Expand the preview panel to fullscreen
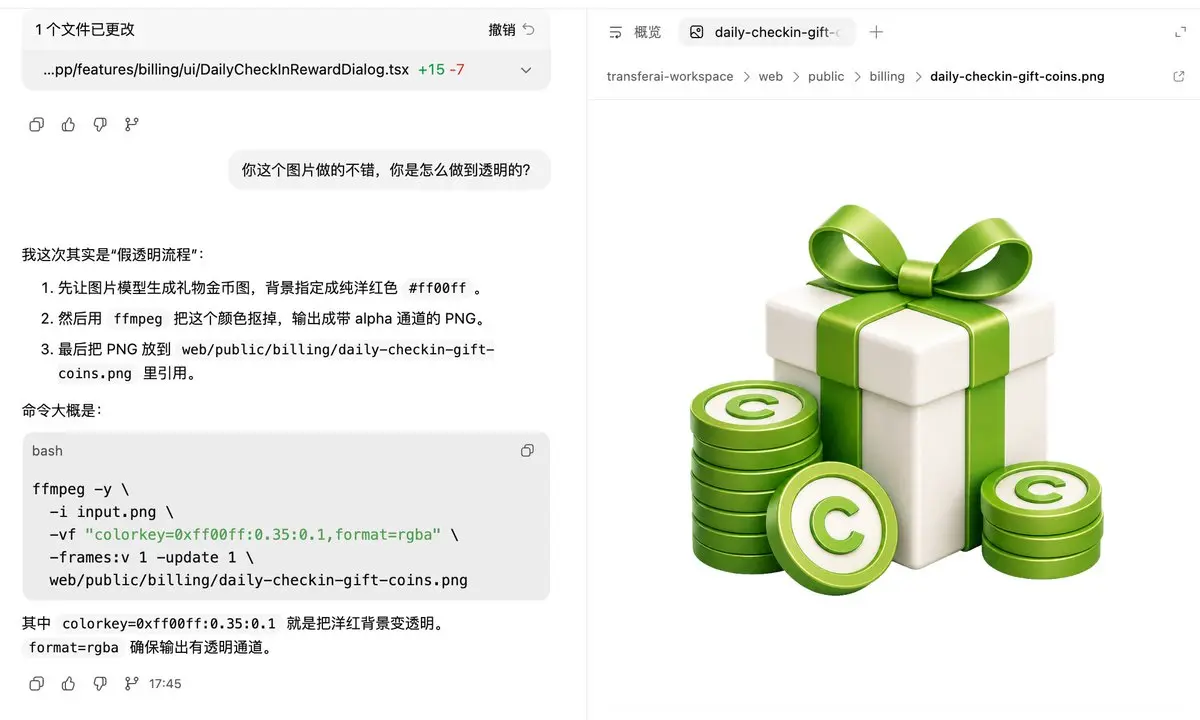The image size is (1200, 720). (x=1180, y=32)
